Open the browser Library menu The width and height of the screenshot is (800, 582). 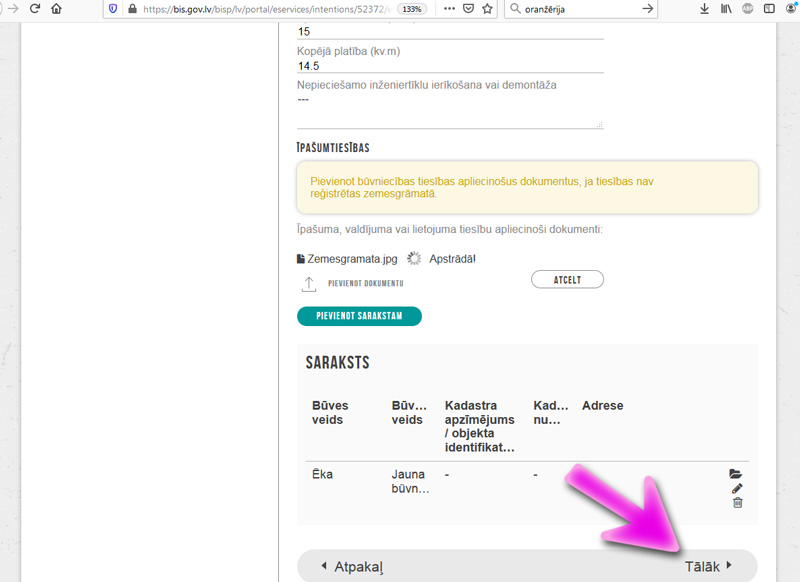click(x=727, y=9)
